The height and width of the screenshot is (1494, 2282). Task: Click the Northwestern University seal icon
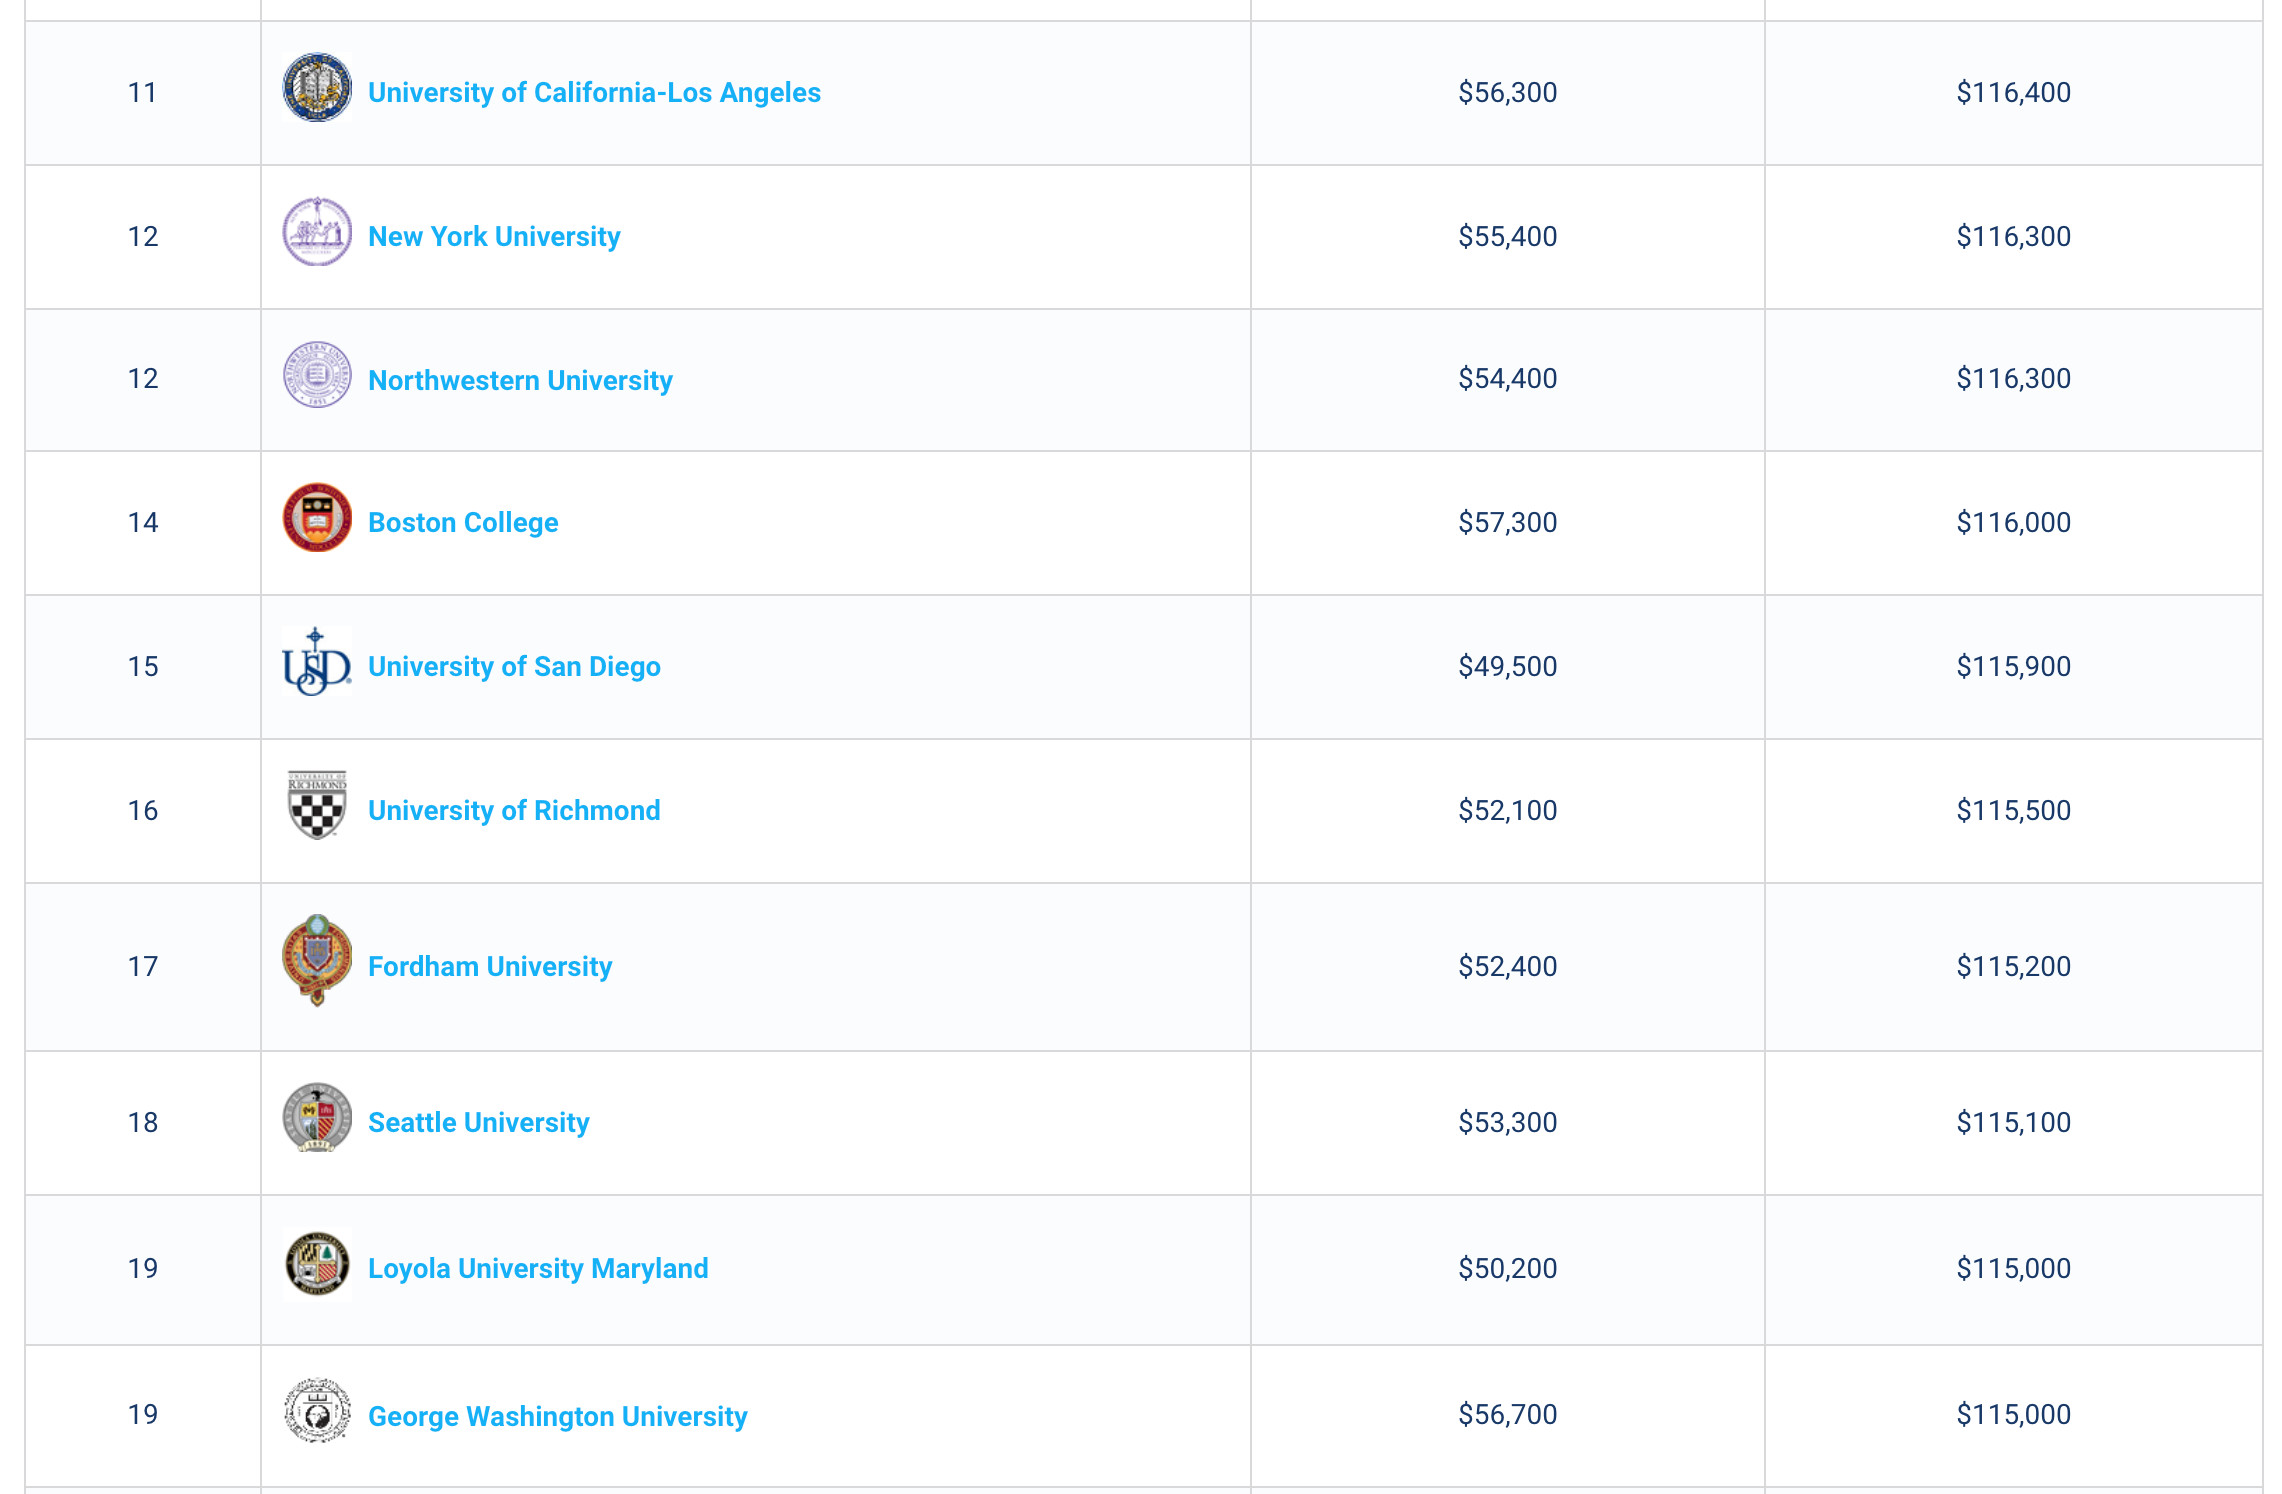click(317, 375)
